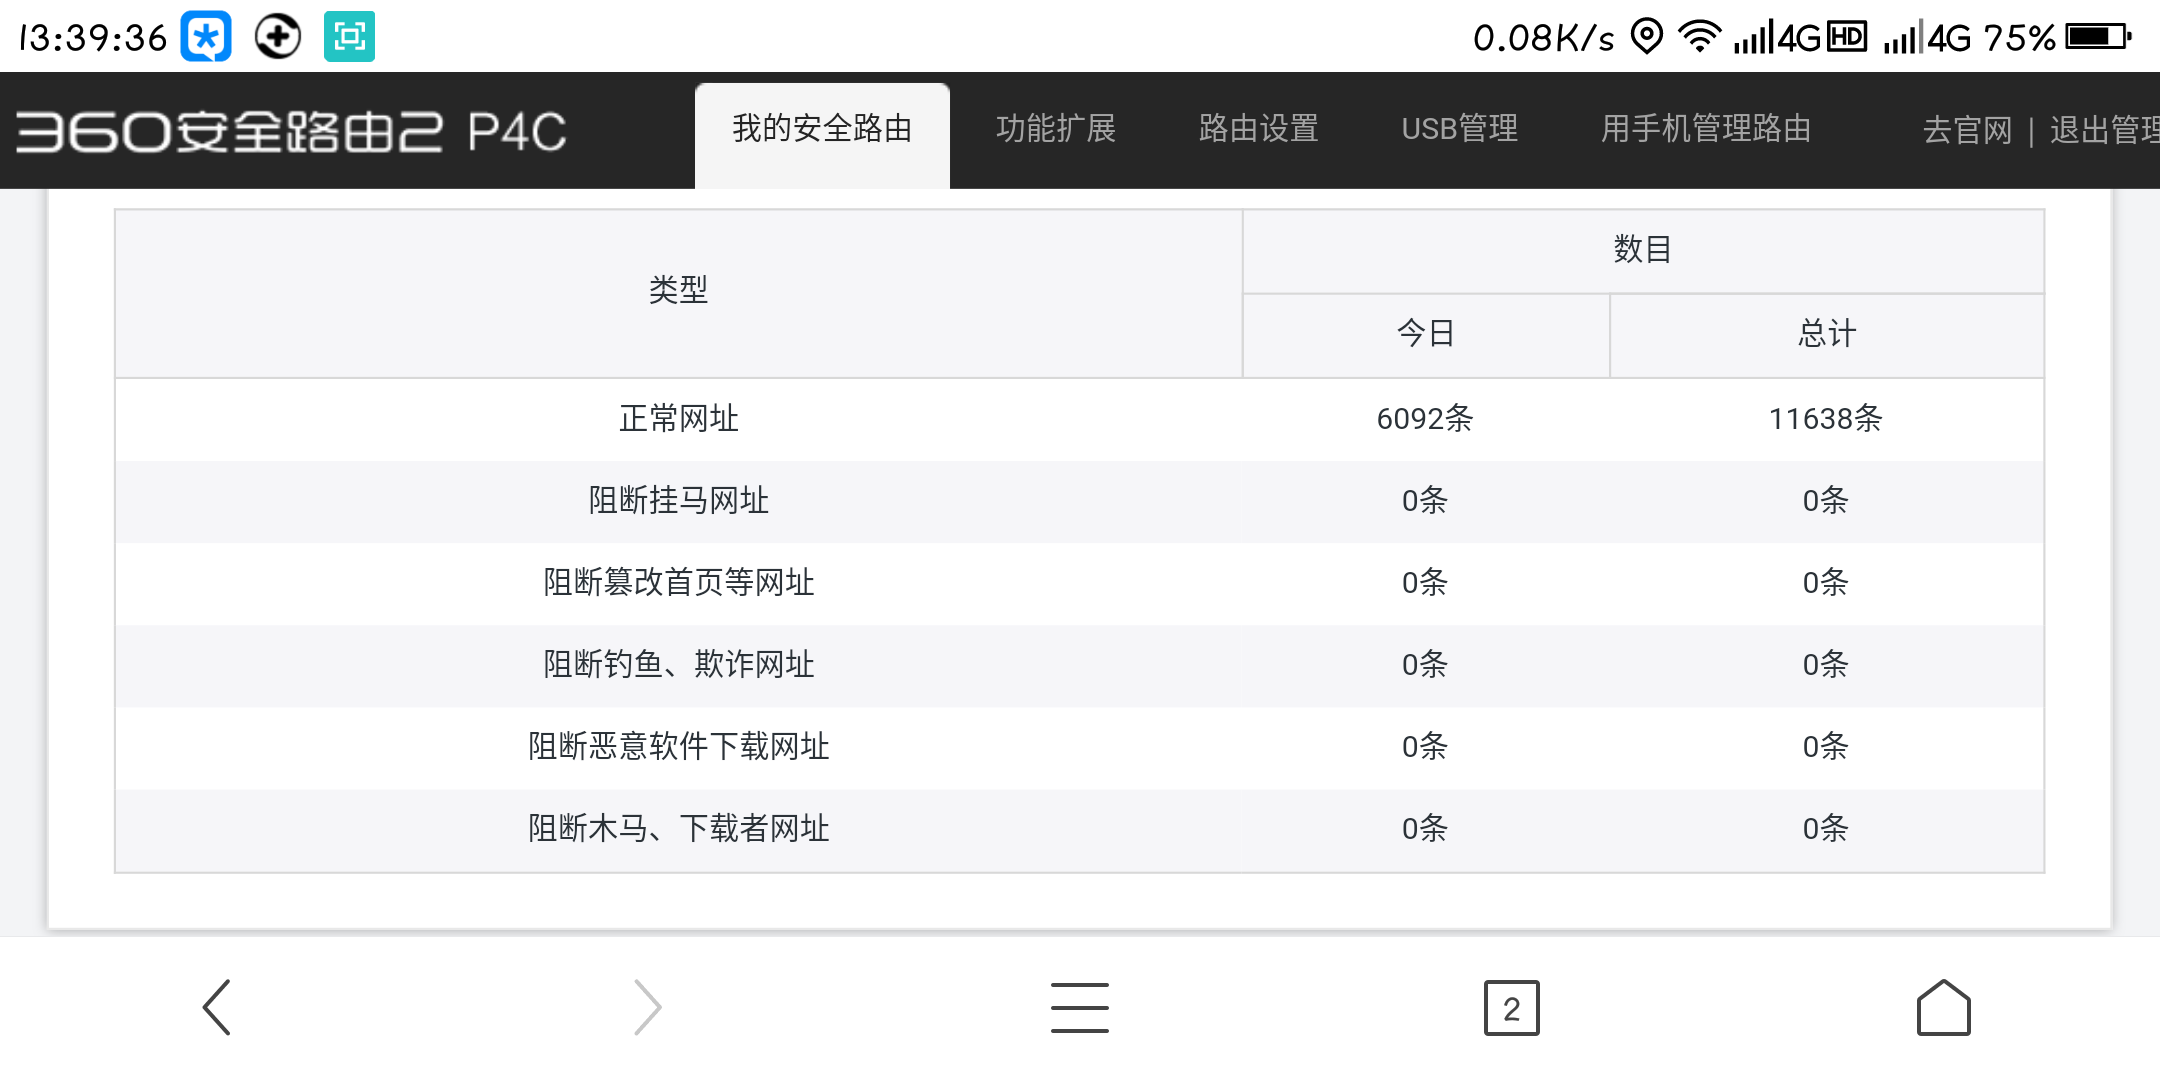Click the 退出管理 logout link
Screen dimensions: 2160x1080
point(2104,130)
